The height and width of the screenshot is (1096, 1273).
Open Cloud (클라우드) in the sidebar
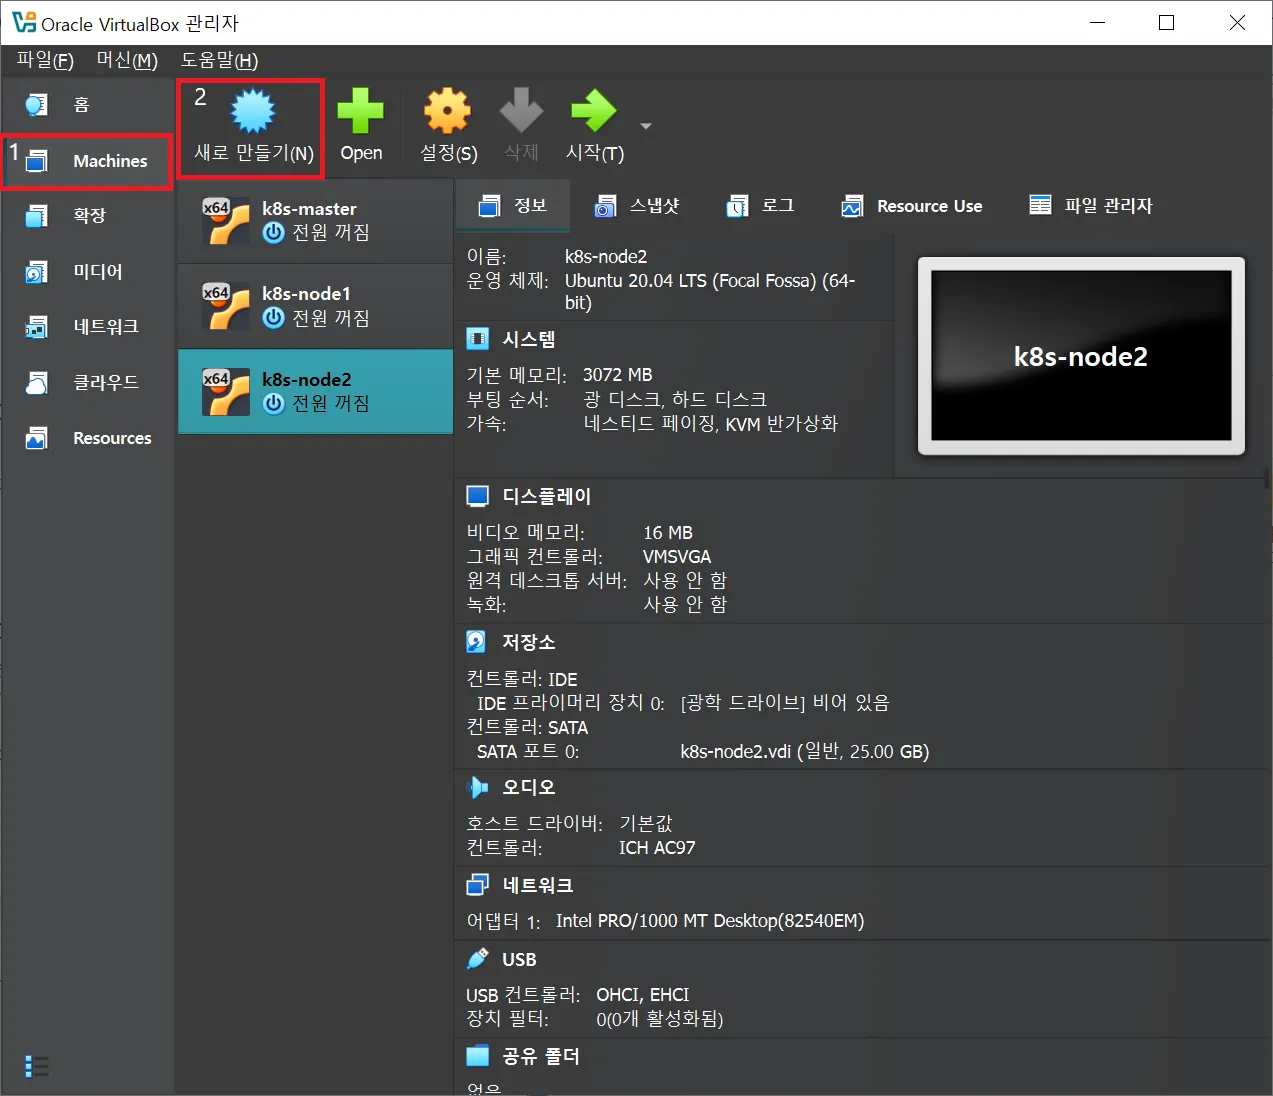[87, 382]
